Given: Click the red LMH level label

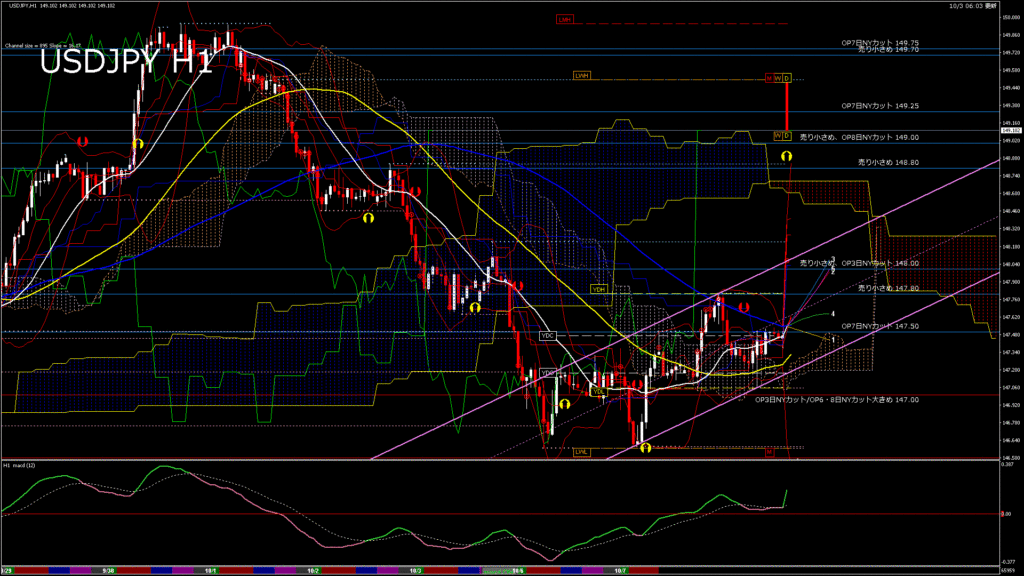Looking at the screenshot, I should point(566,19).
